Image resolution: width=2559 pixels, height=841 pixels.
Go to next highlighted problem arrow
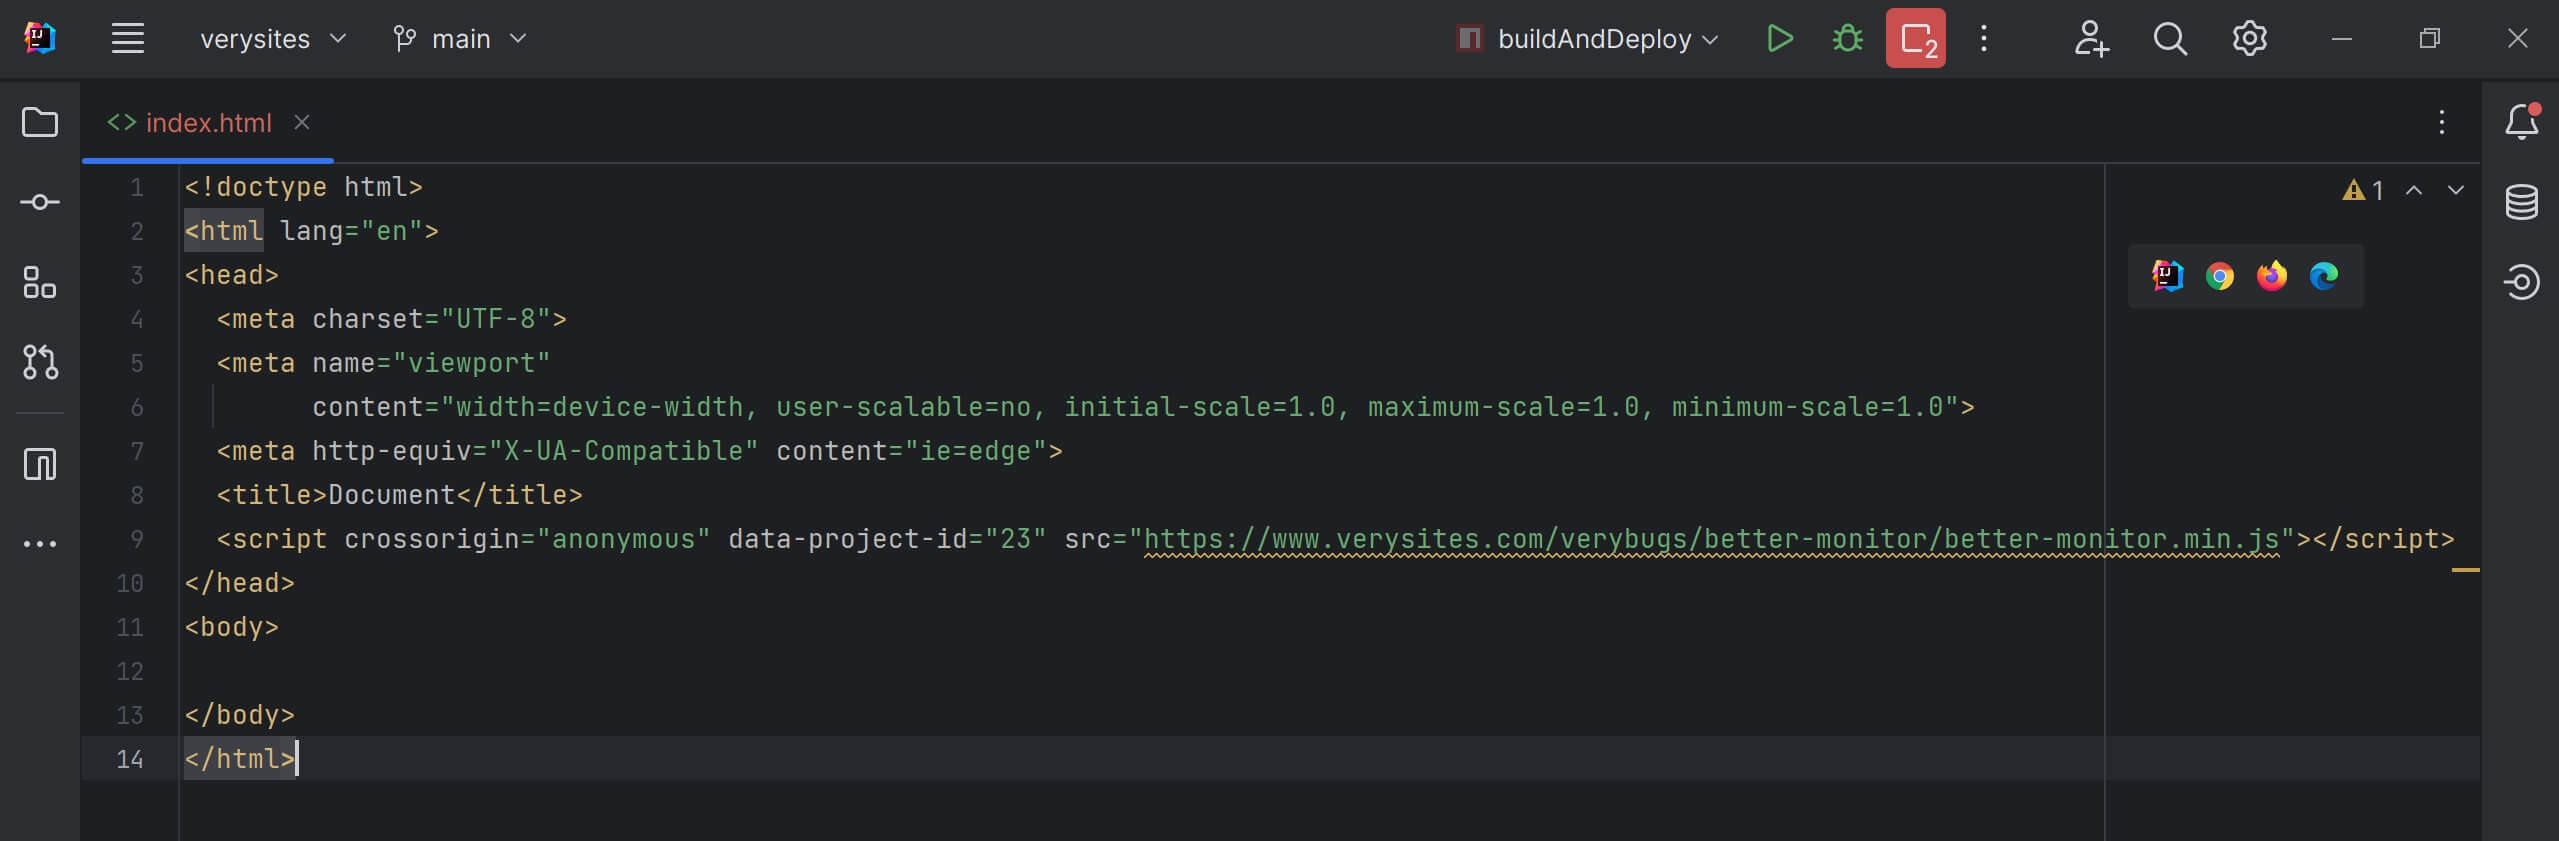(x=2456, y=190)
